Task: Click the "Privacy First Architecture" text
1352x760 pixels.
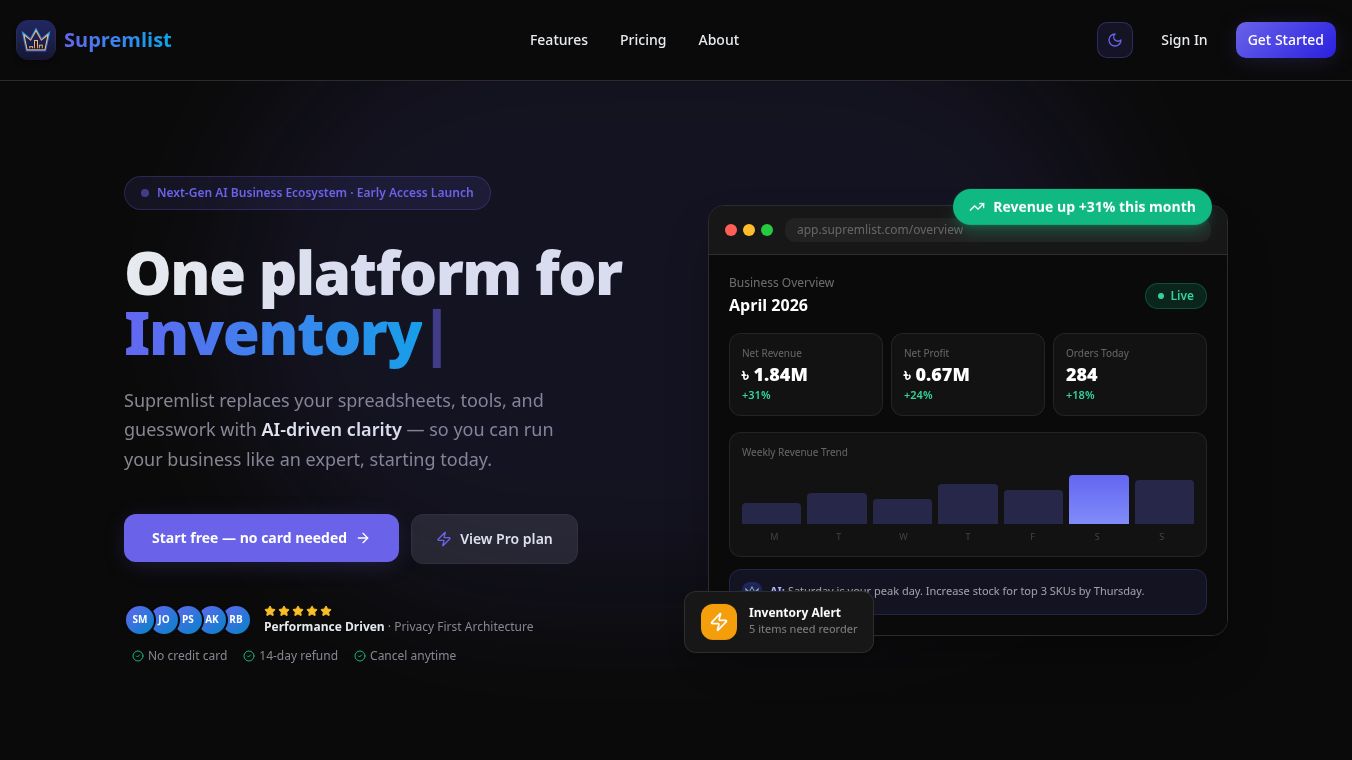Action: [x=464, y=627]
